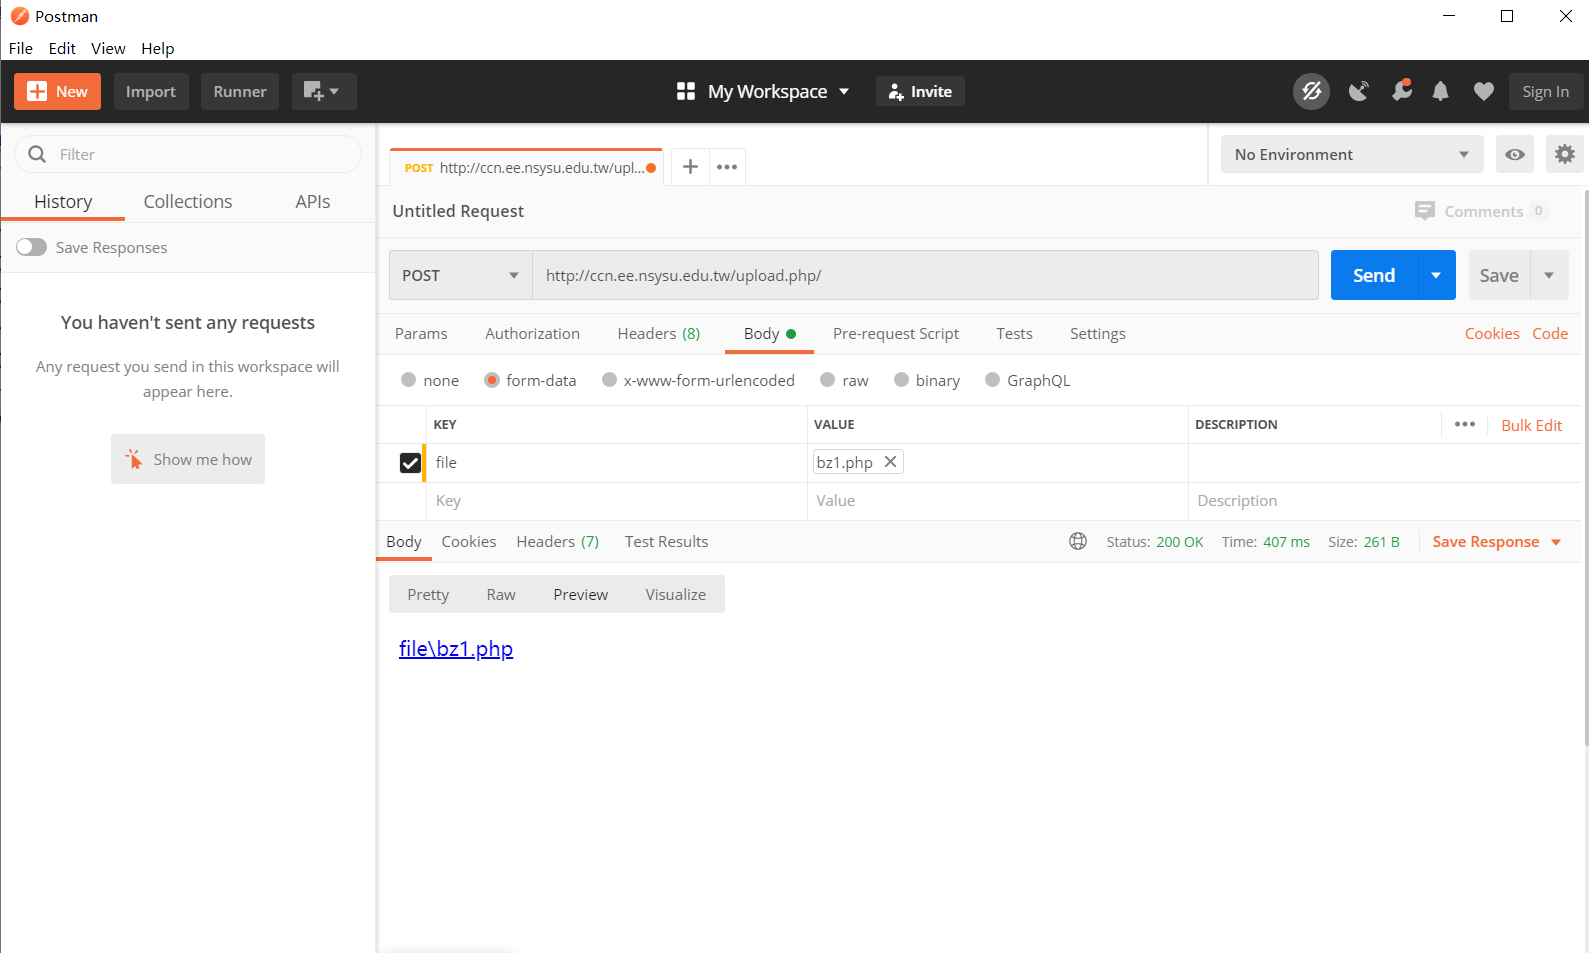Open manage environments gear icon
Viewport: 1589px width, 953px height.
1565,155
